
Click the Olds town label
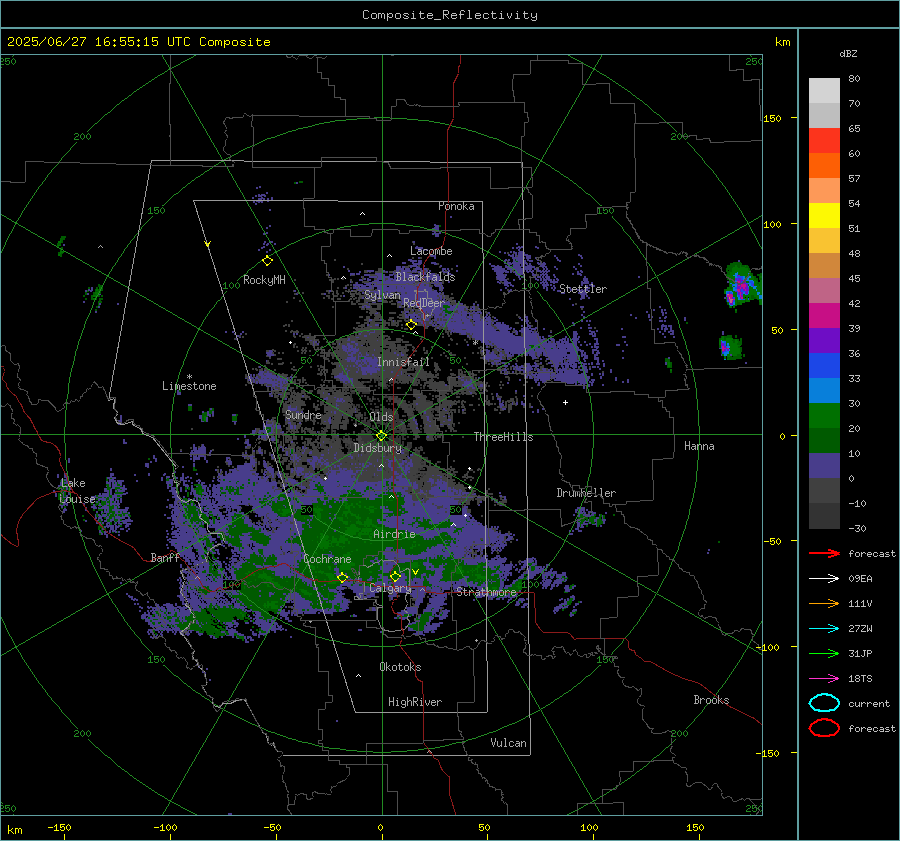tap(381, 417)
